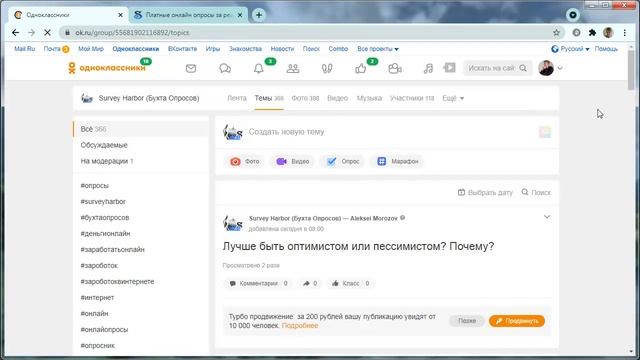Click the Продвинуть promote button
Screen dimensions: 640x360
coord(517,321)
